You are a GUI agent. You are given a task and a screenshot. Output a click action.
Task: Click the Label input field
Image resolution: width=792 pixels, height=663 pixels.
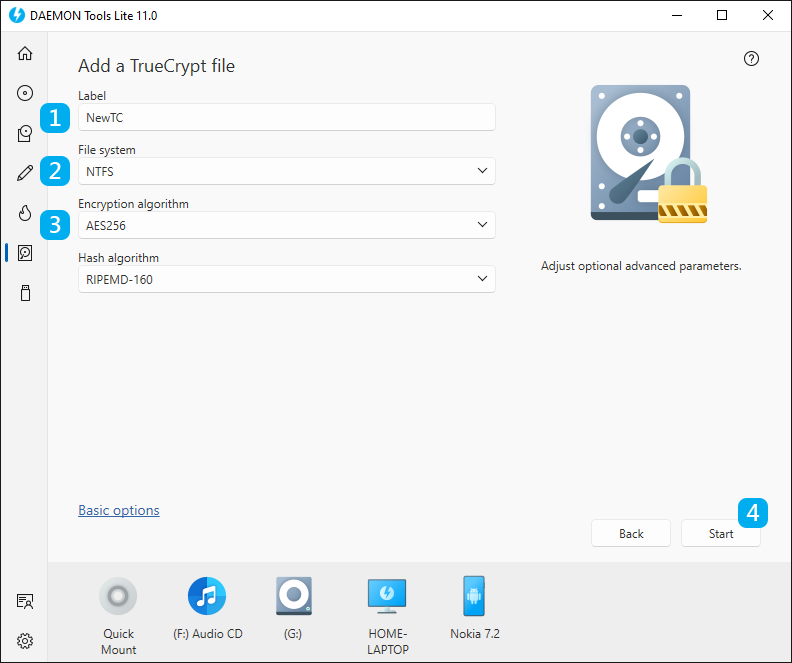(287, 117)
